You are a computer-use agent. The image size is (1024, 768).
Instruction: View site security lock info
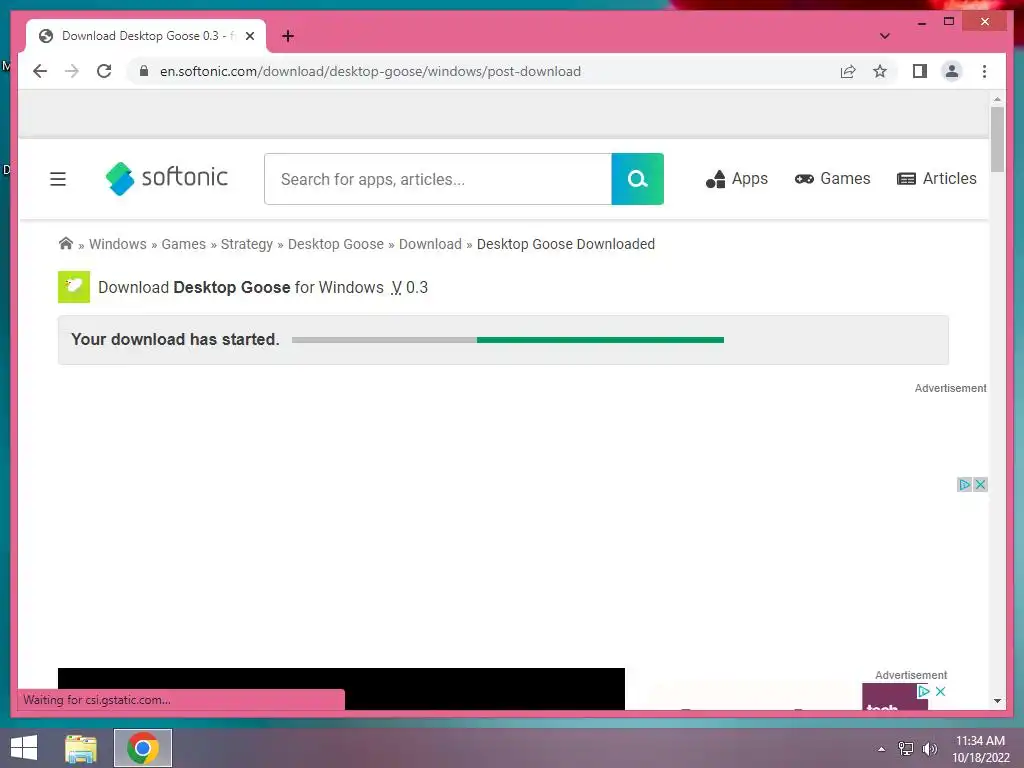(144, 71)
